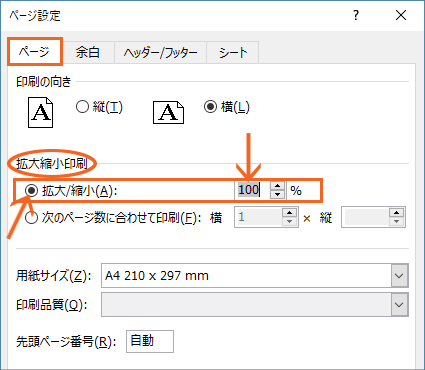Open the ヘッダー/フッター tab
This screenshot has width=425, height=370.
coord(160,52)
